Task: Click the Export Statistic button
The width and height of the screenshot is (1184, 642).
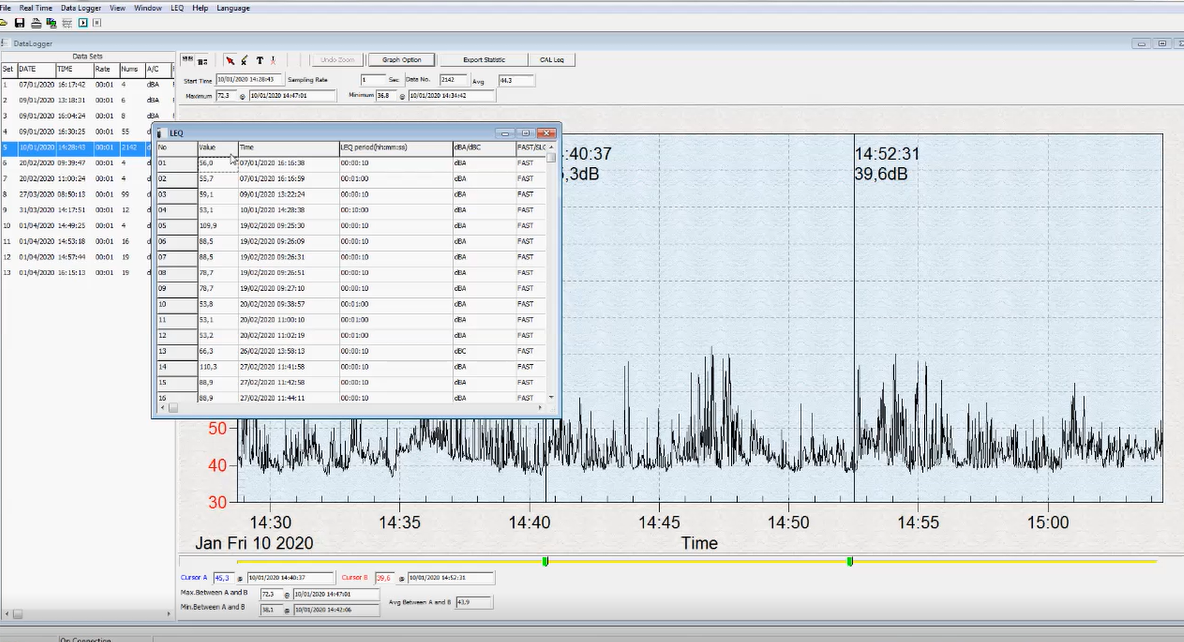Action: pyautogui.click(x=484, y=60)
